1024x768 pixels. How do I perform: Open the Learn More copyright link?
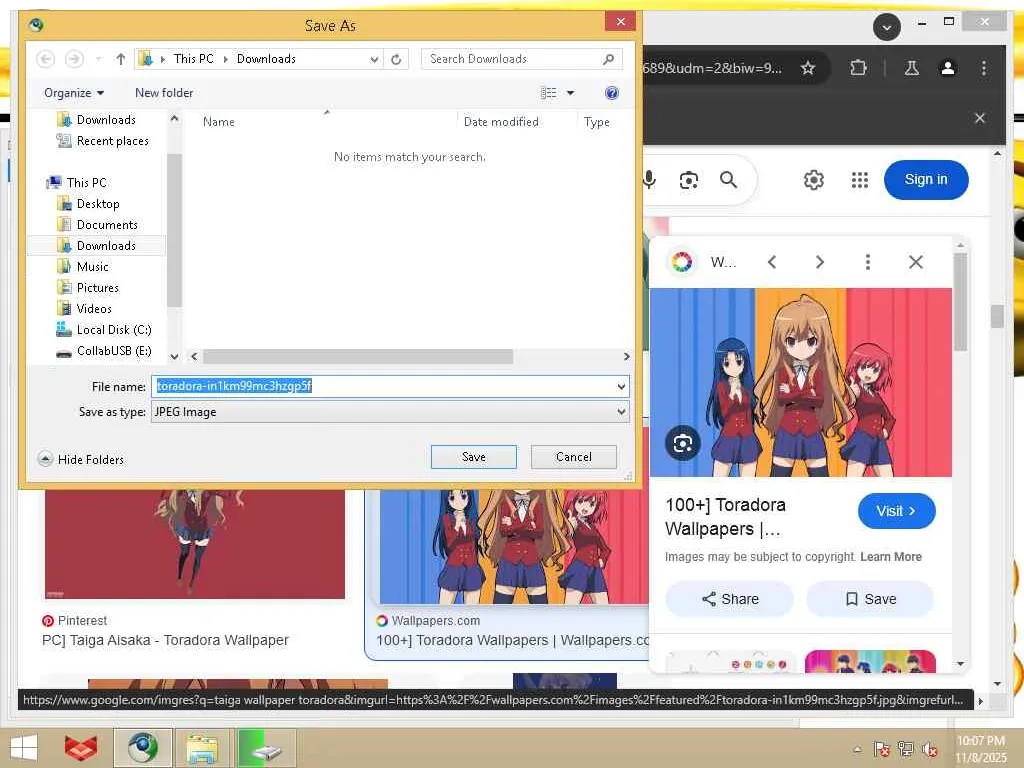[x=891, y=556]
